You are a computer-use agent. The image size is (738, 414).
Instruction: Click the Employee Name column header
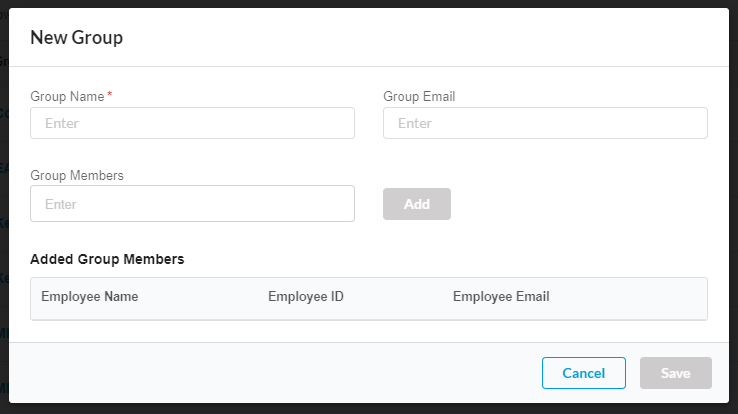click(90, 297)
